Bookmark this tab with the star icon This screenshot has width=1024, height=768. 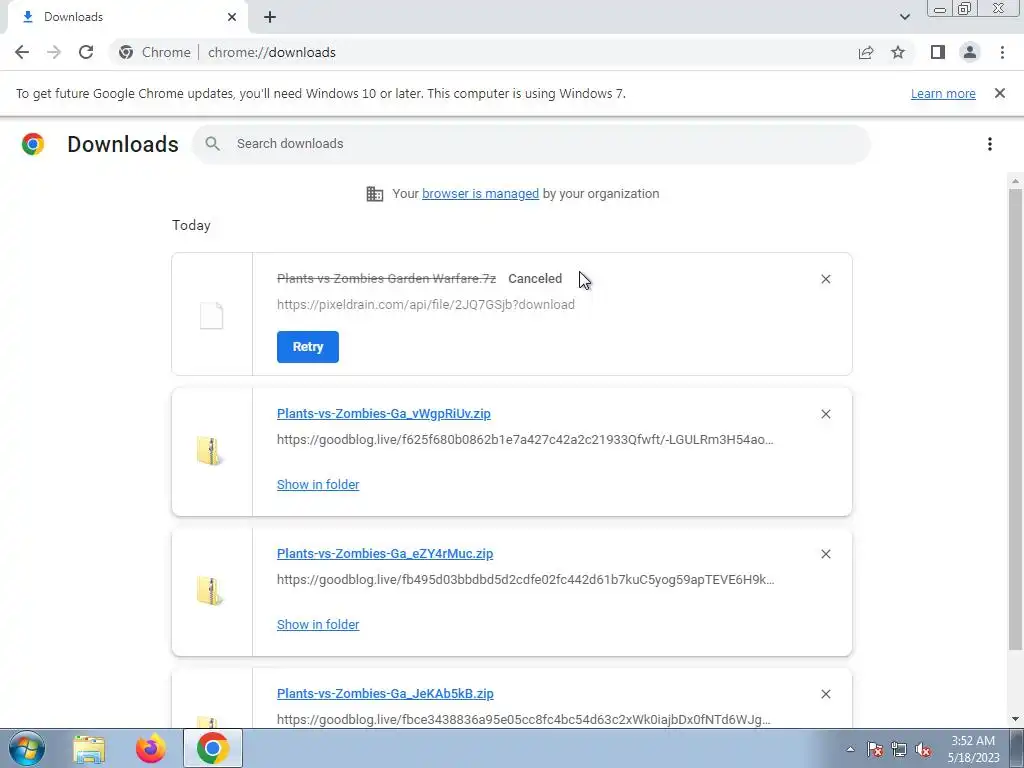898,52
